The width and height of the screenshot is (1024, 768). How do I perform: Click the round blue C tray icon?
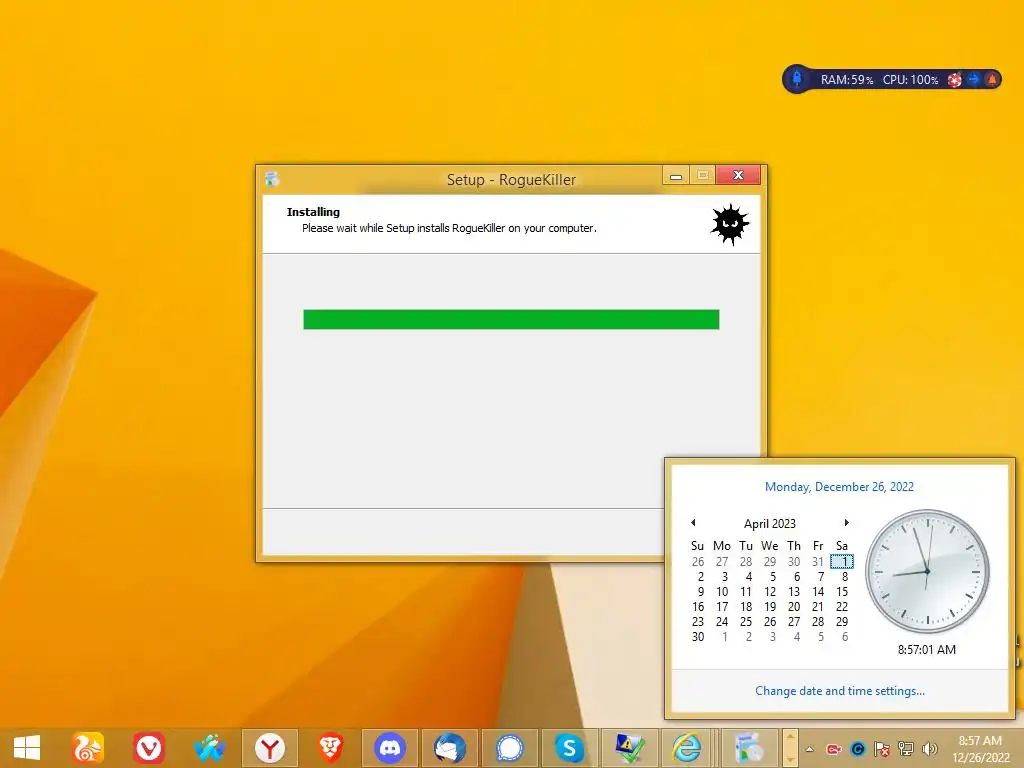click(x=858, y=749)
